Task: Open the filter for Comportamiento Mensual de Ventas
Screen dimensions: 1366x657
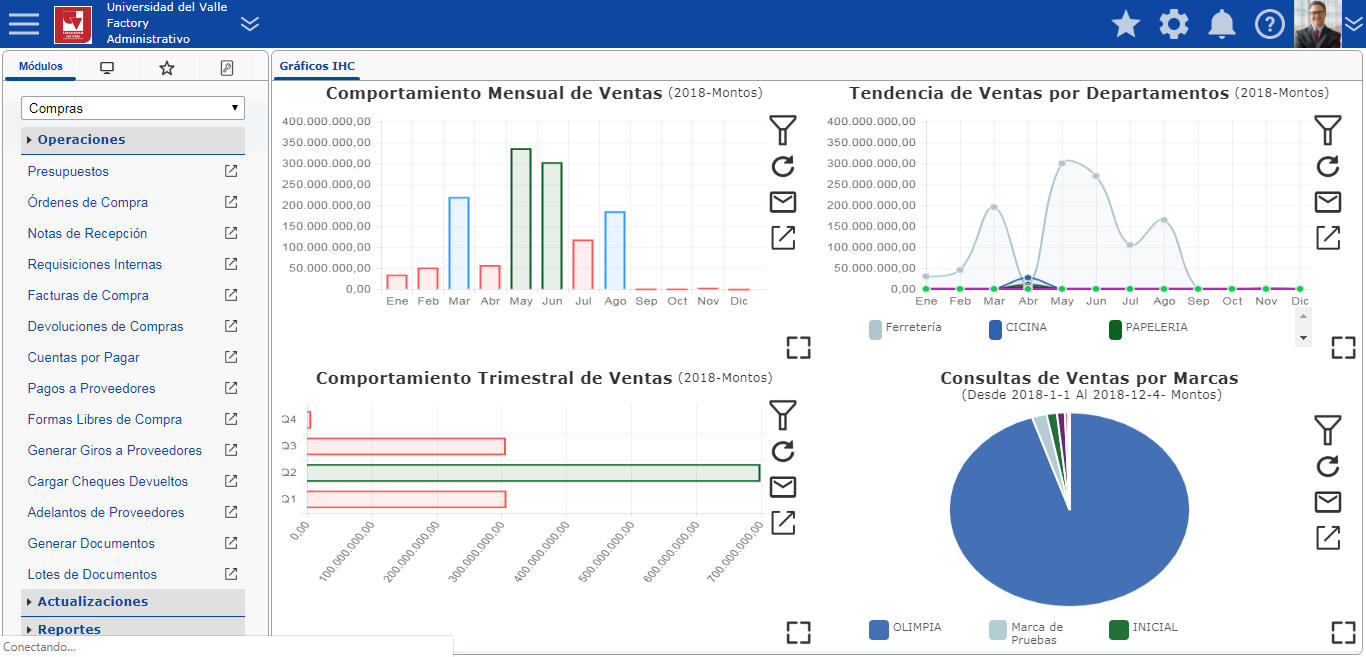Action: click(x=783, y=130)
